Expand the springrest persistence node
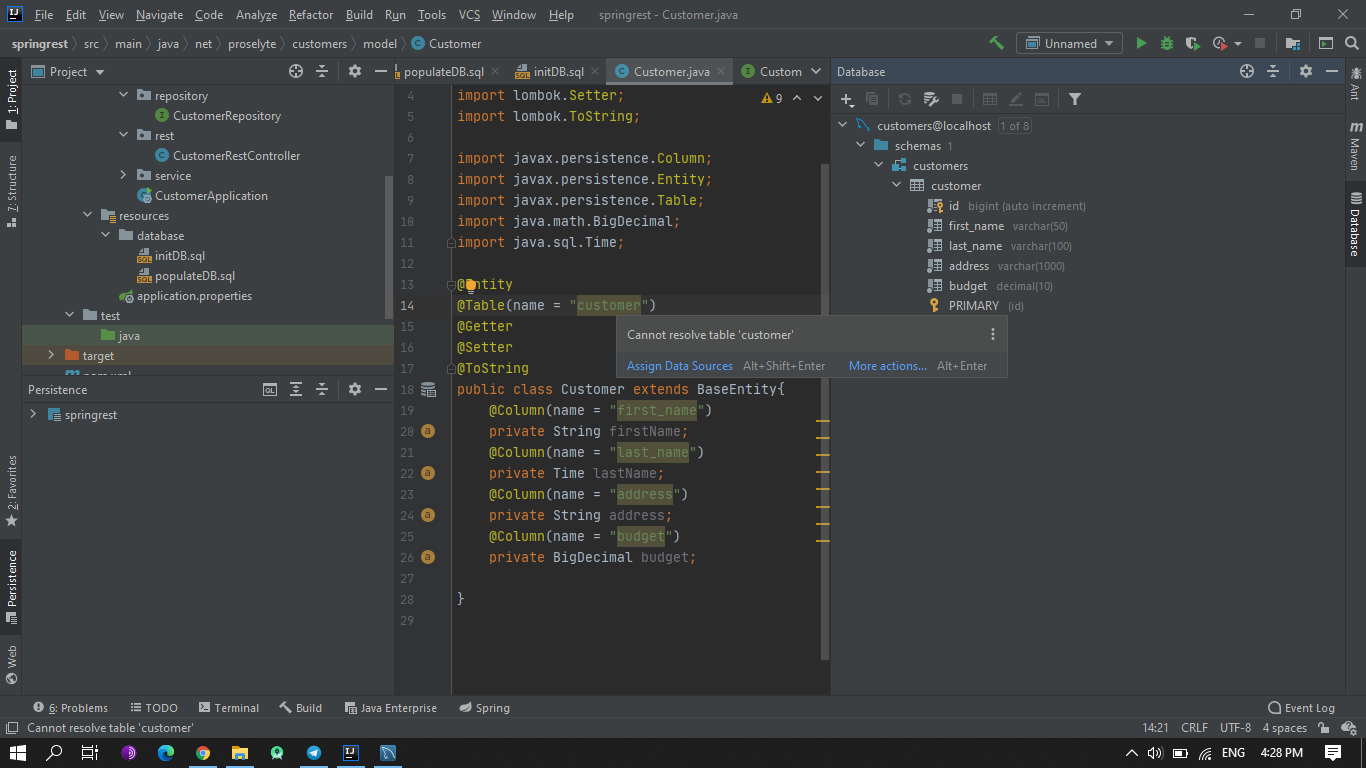 (x=33, y=414)
